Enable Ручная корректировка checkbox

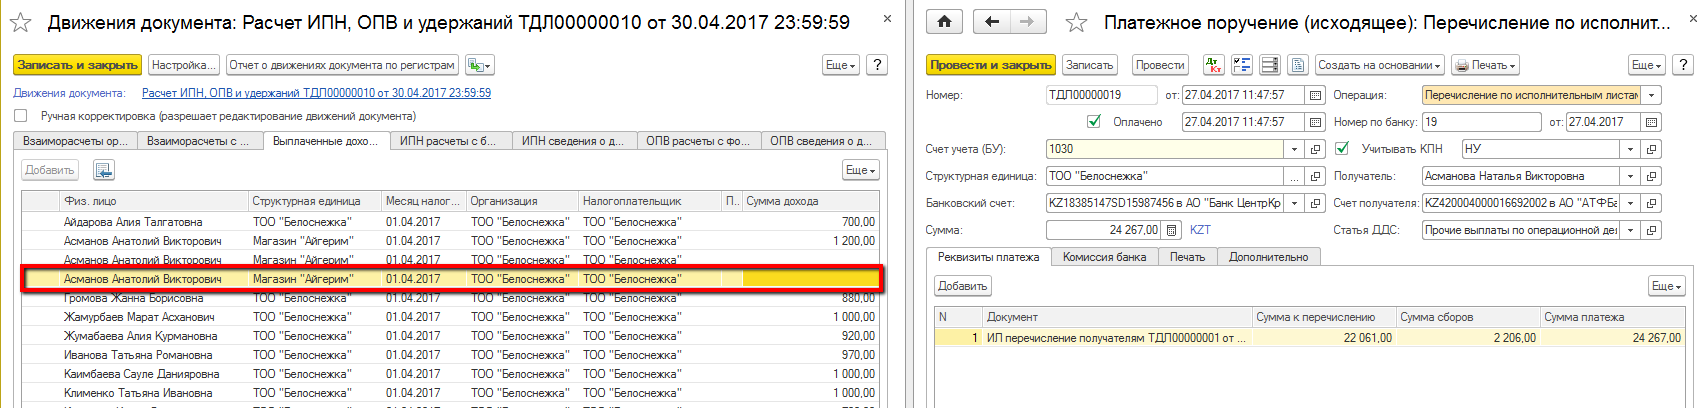(20, 116)
